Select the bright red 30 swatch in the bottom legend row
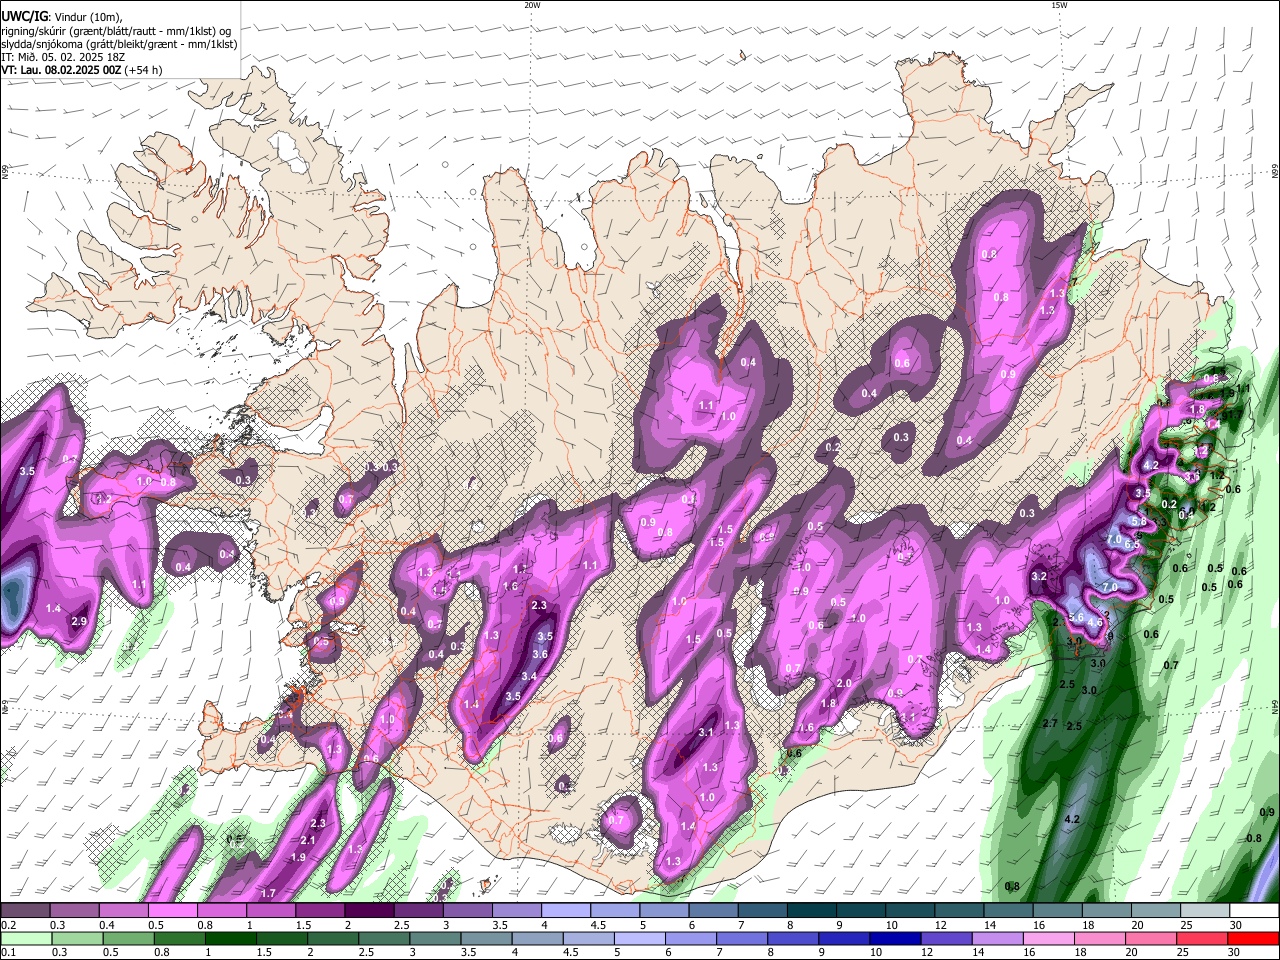Screen dimensions: 1280x960 [x=1255, y=939]
